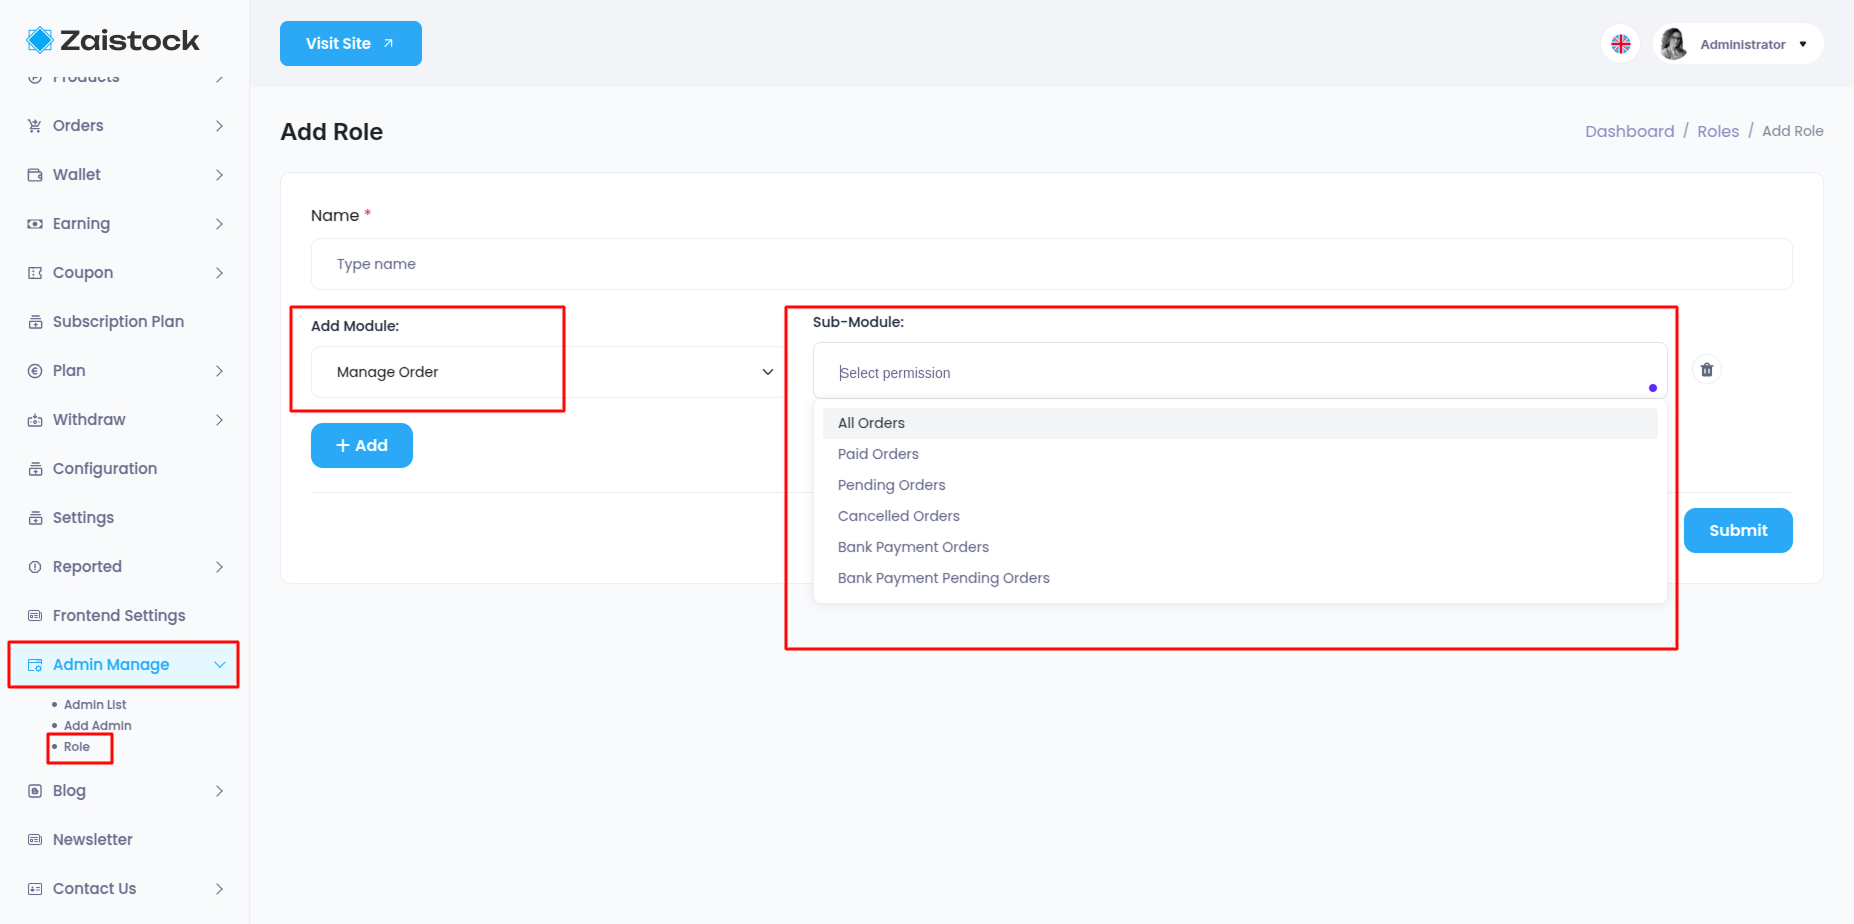Open Settings sidebar item
The width and height of the screenshot is (1854, 924).
pos(83,518)
